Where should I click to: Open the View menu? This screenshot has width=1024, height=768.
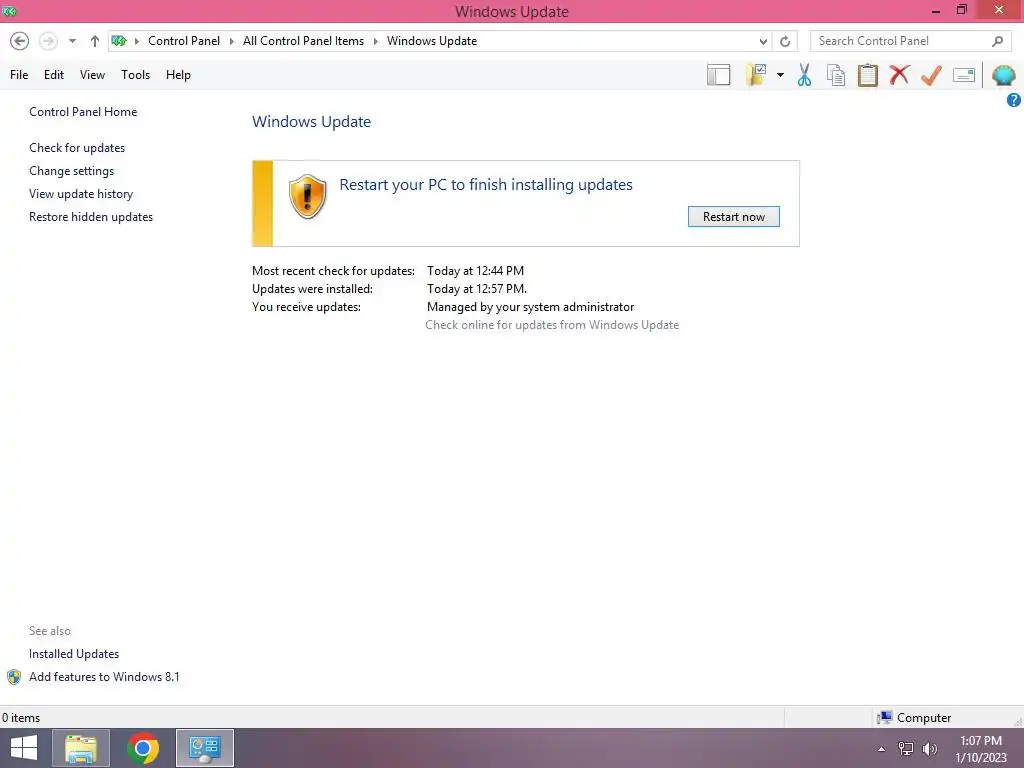(92, 74)
